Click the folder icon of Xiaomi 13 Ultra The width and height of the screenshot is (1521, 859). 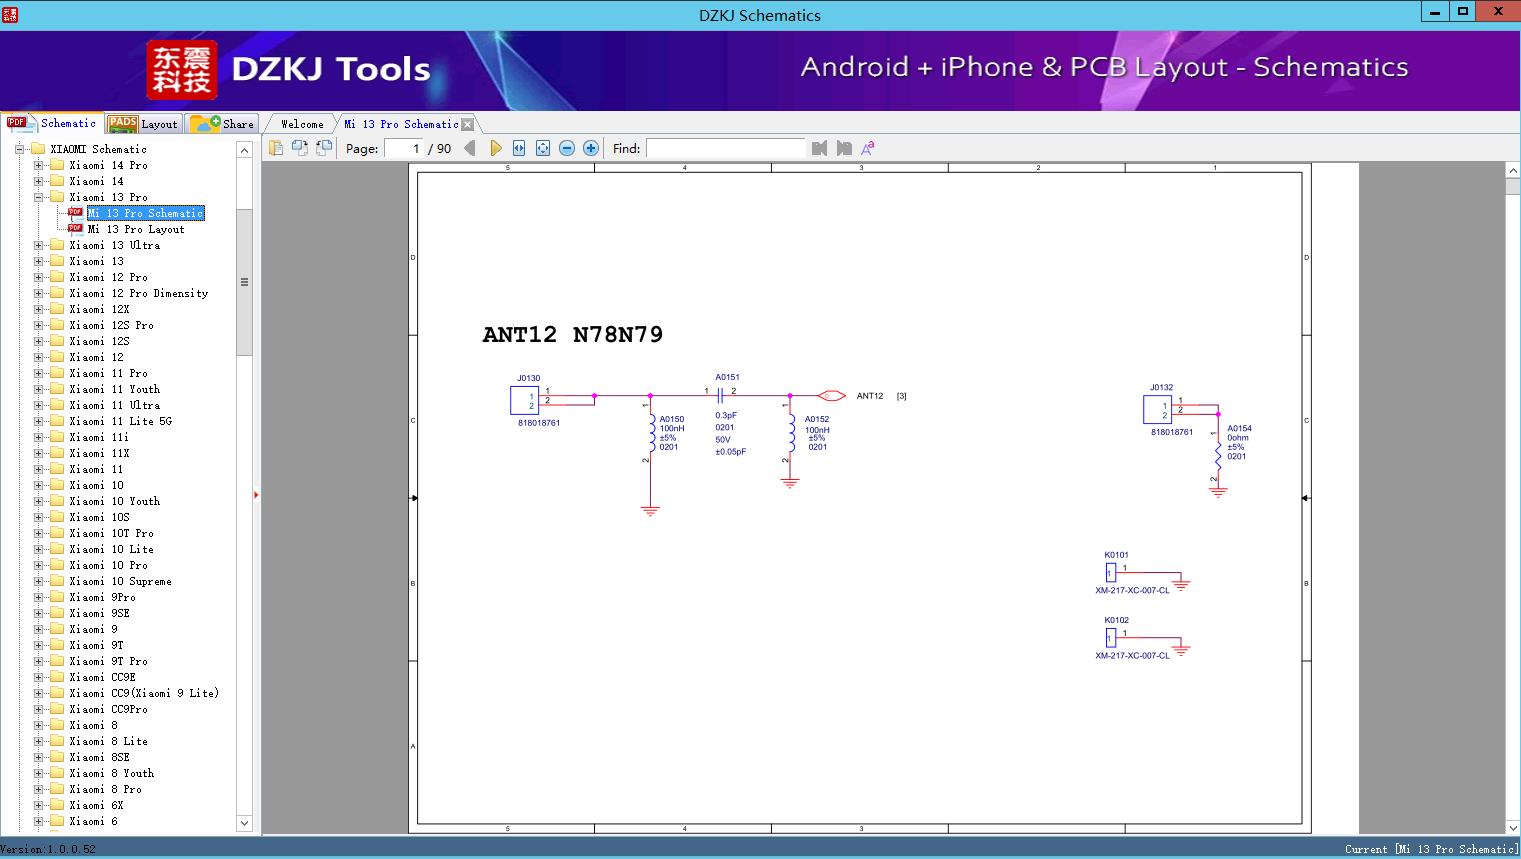pyautogui.click(x=57, y=245)
